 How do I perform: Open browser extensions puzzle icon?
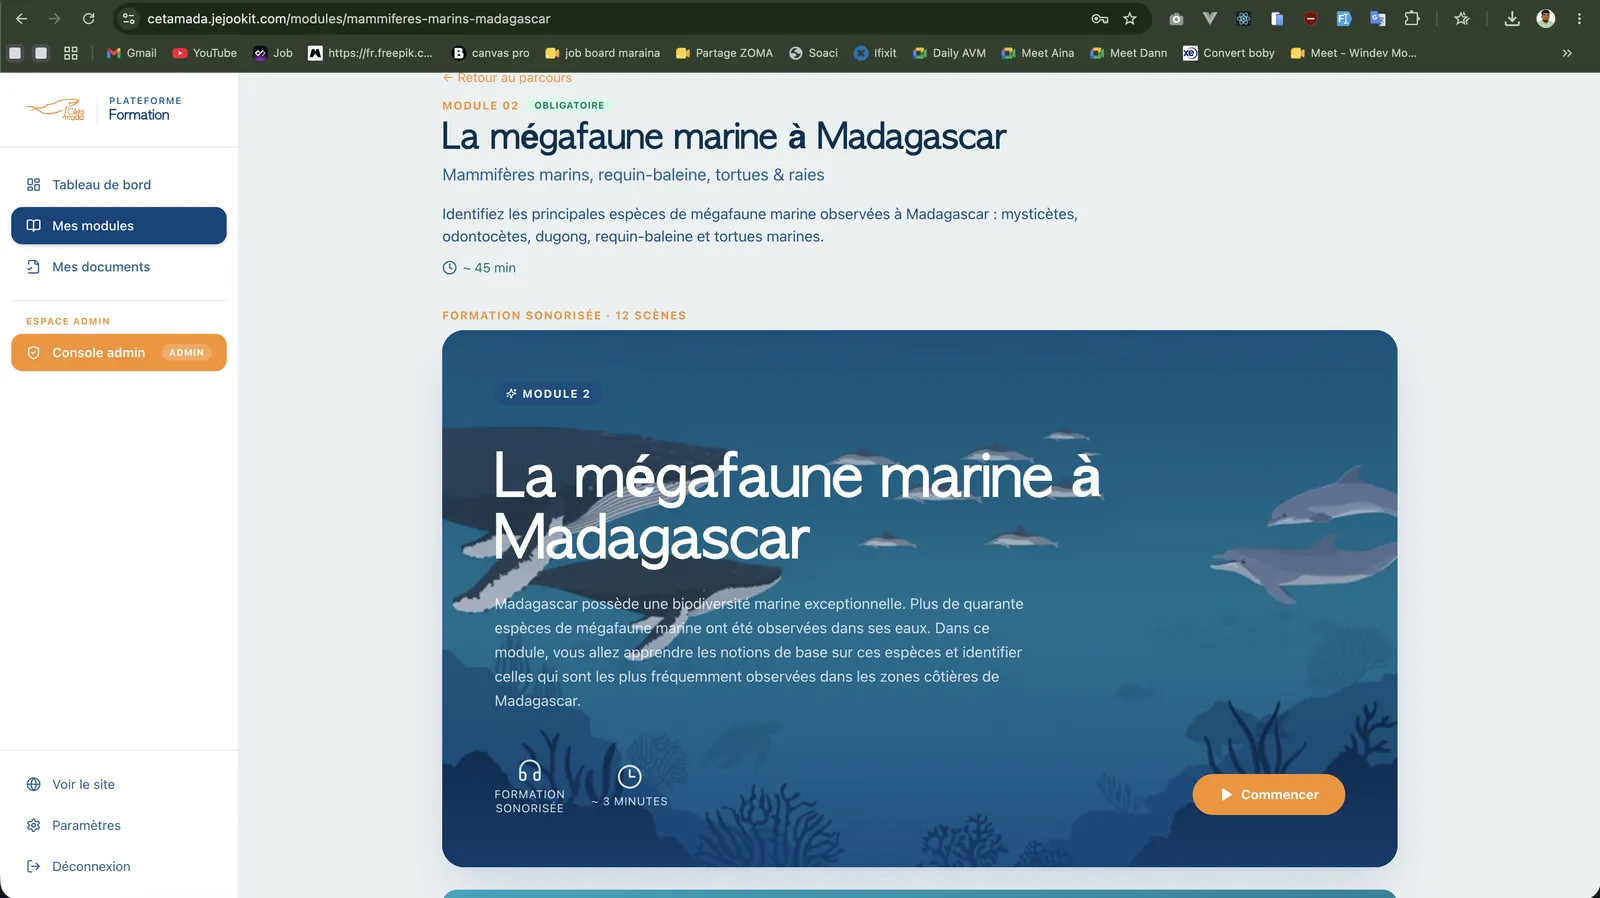tap(1412, 18)
